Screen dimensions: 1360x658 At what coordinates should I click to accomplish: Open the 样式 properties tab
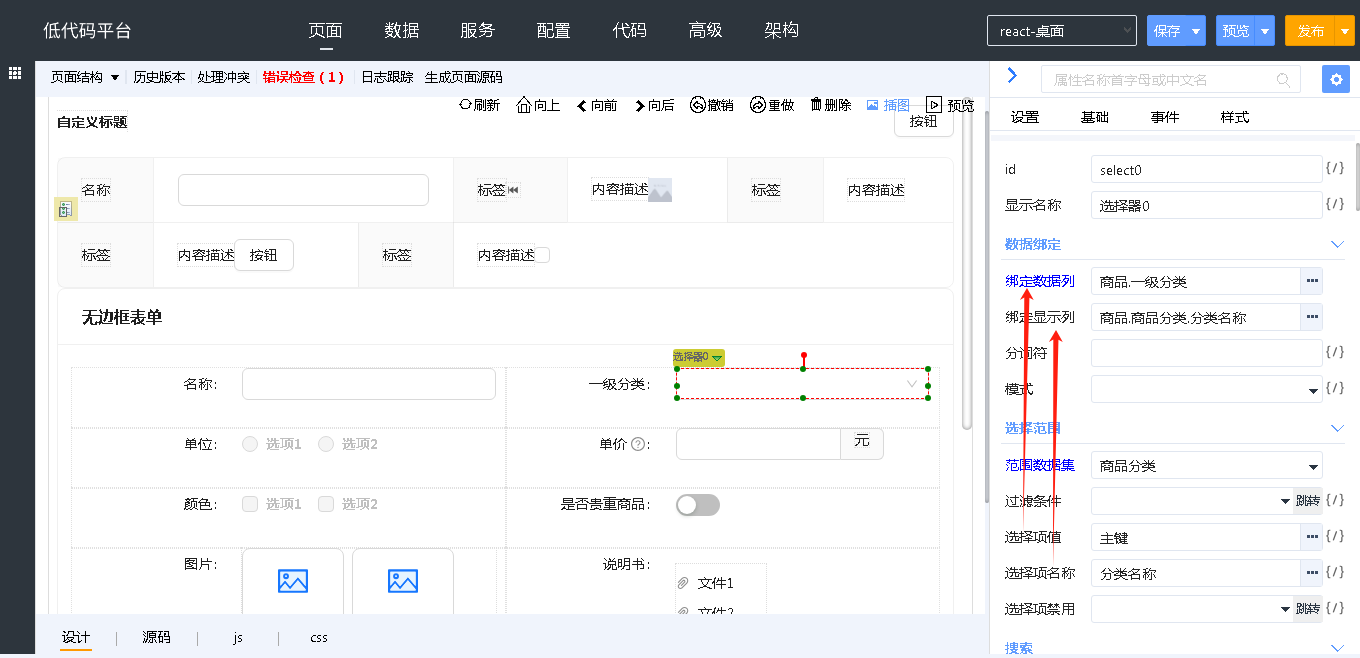(1235, 117)
